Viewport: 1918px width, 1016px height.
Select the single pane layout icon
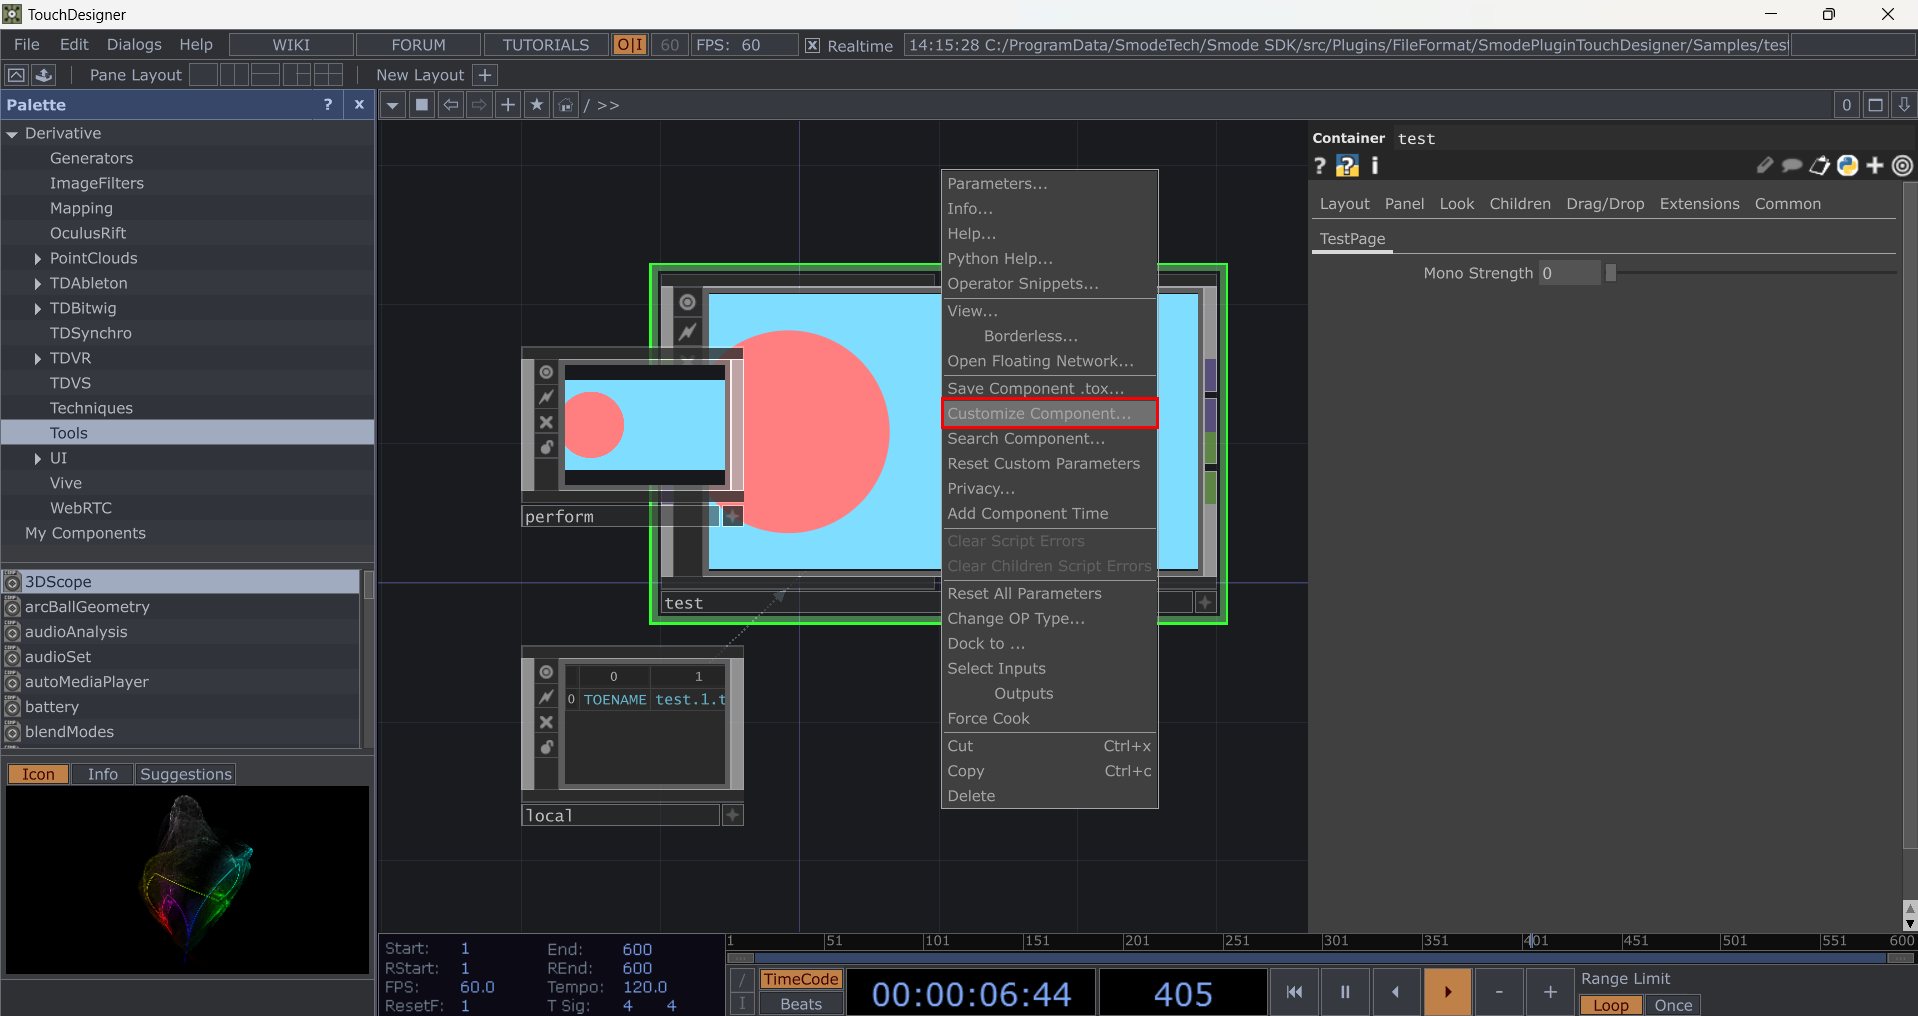[203, 75]
